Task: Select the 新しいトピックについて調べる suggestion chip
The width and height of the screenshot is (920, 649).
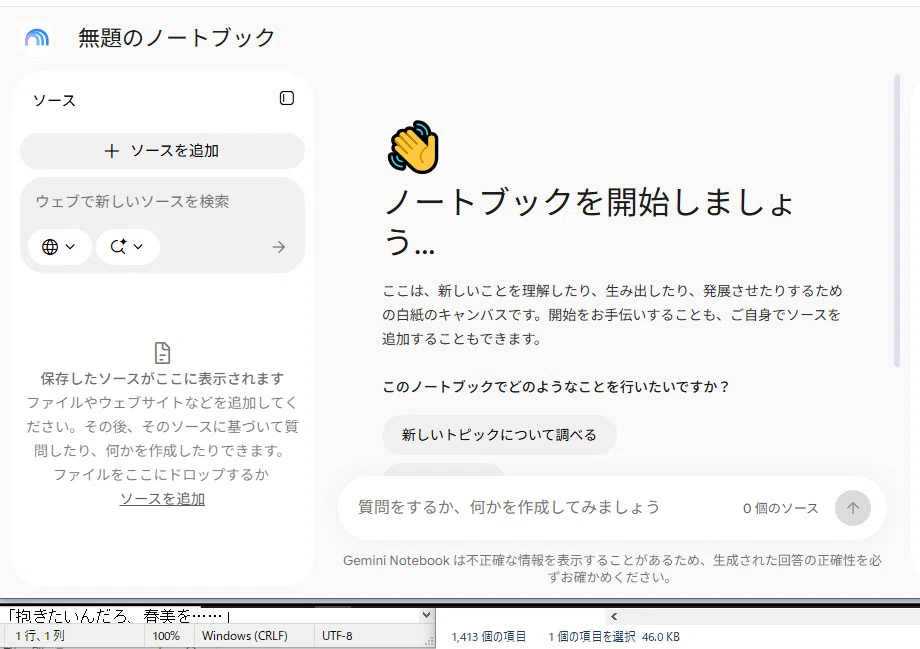Action: [499, 435]
